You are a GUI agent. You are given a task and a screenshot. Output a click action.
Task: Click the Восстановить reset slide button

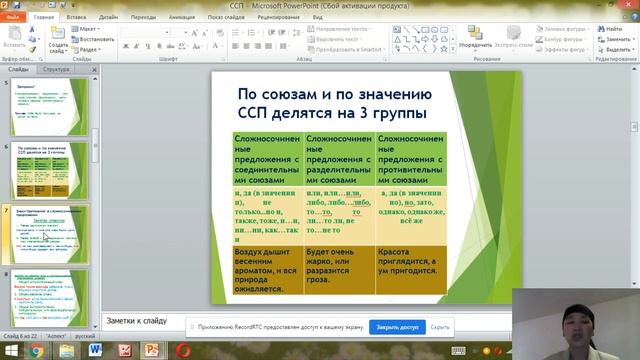(93, 40)
